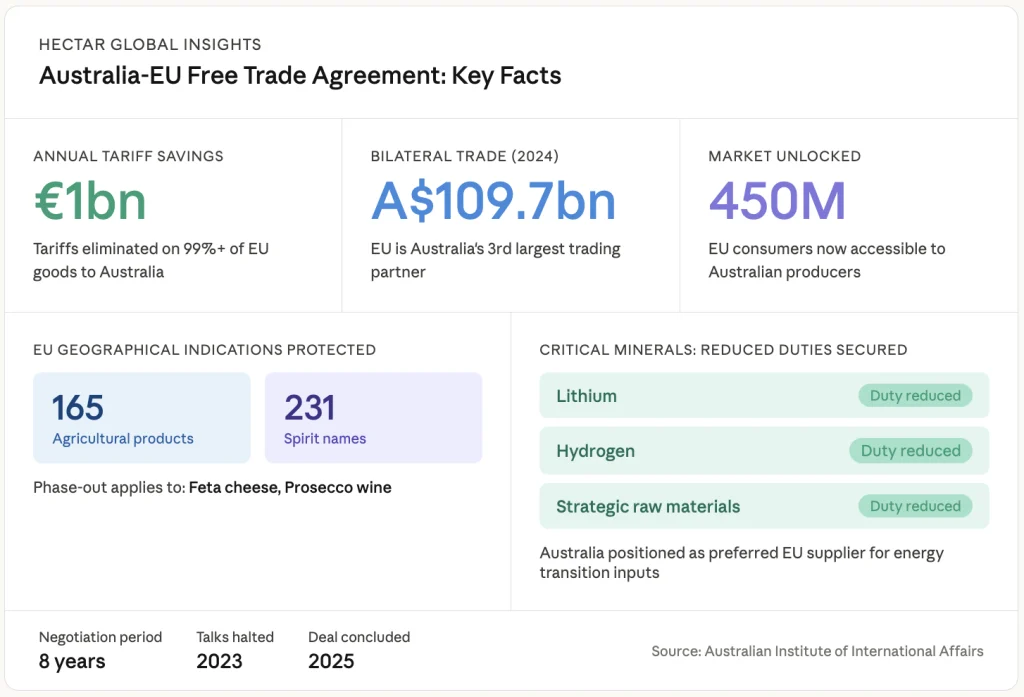The height and width of the screenshot is (697, 1024).
Task: Click 'Source: Australian Institute of International Affairs'
Action: [x=817, y=651]
